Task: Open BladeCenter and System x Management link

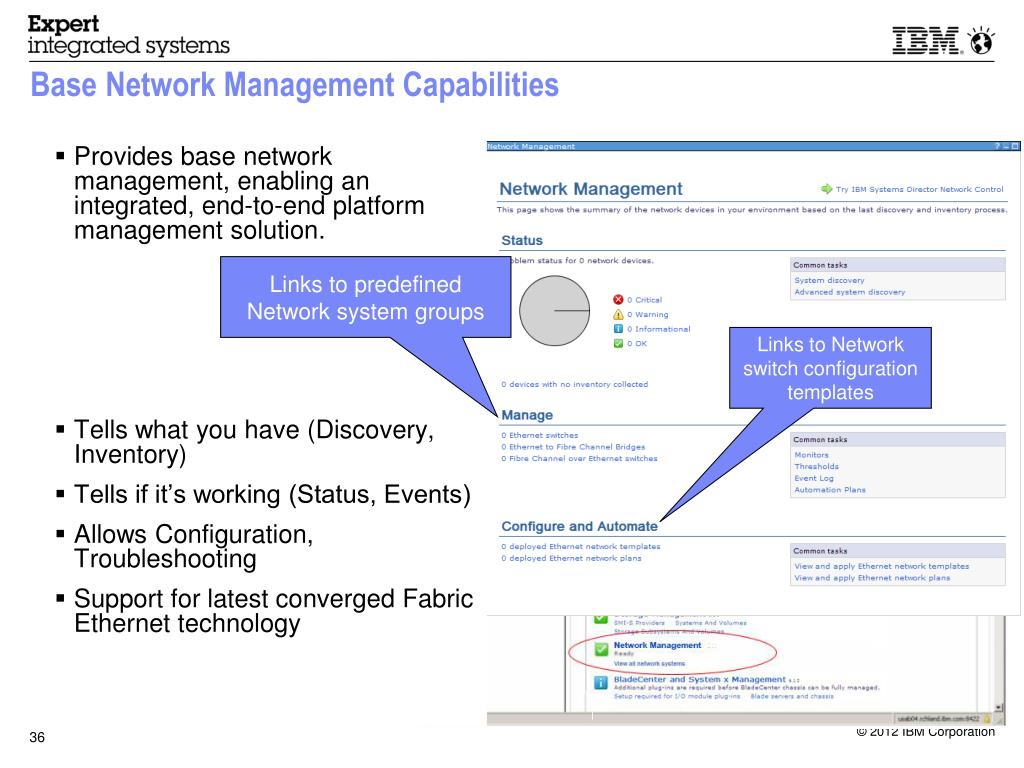Action: [x=699, y=679]
